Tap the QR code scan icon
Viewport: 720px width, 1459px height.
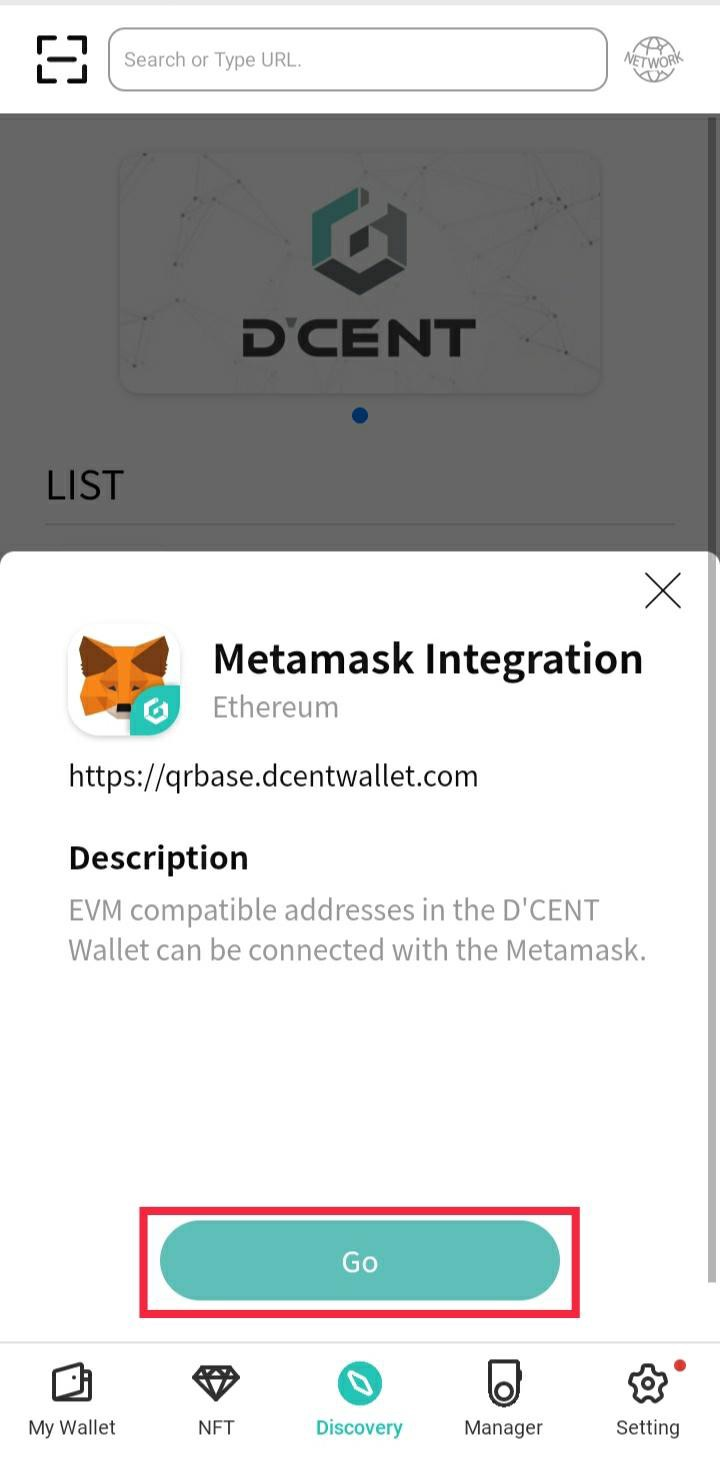point(62,60)
